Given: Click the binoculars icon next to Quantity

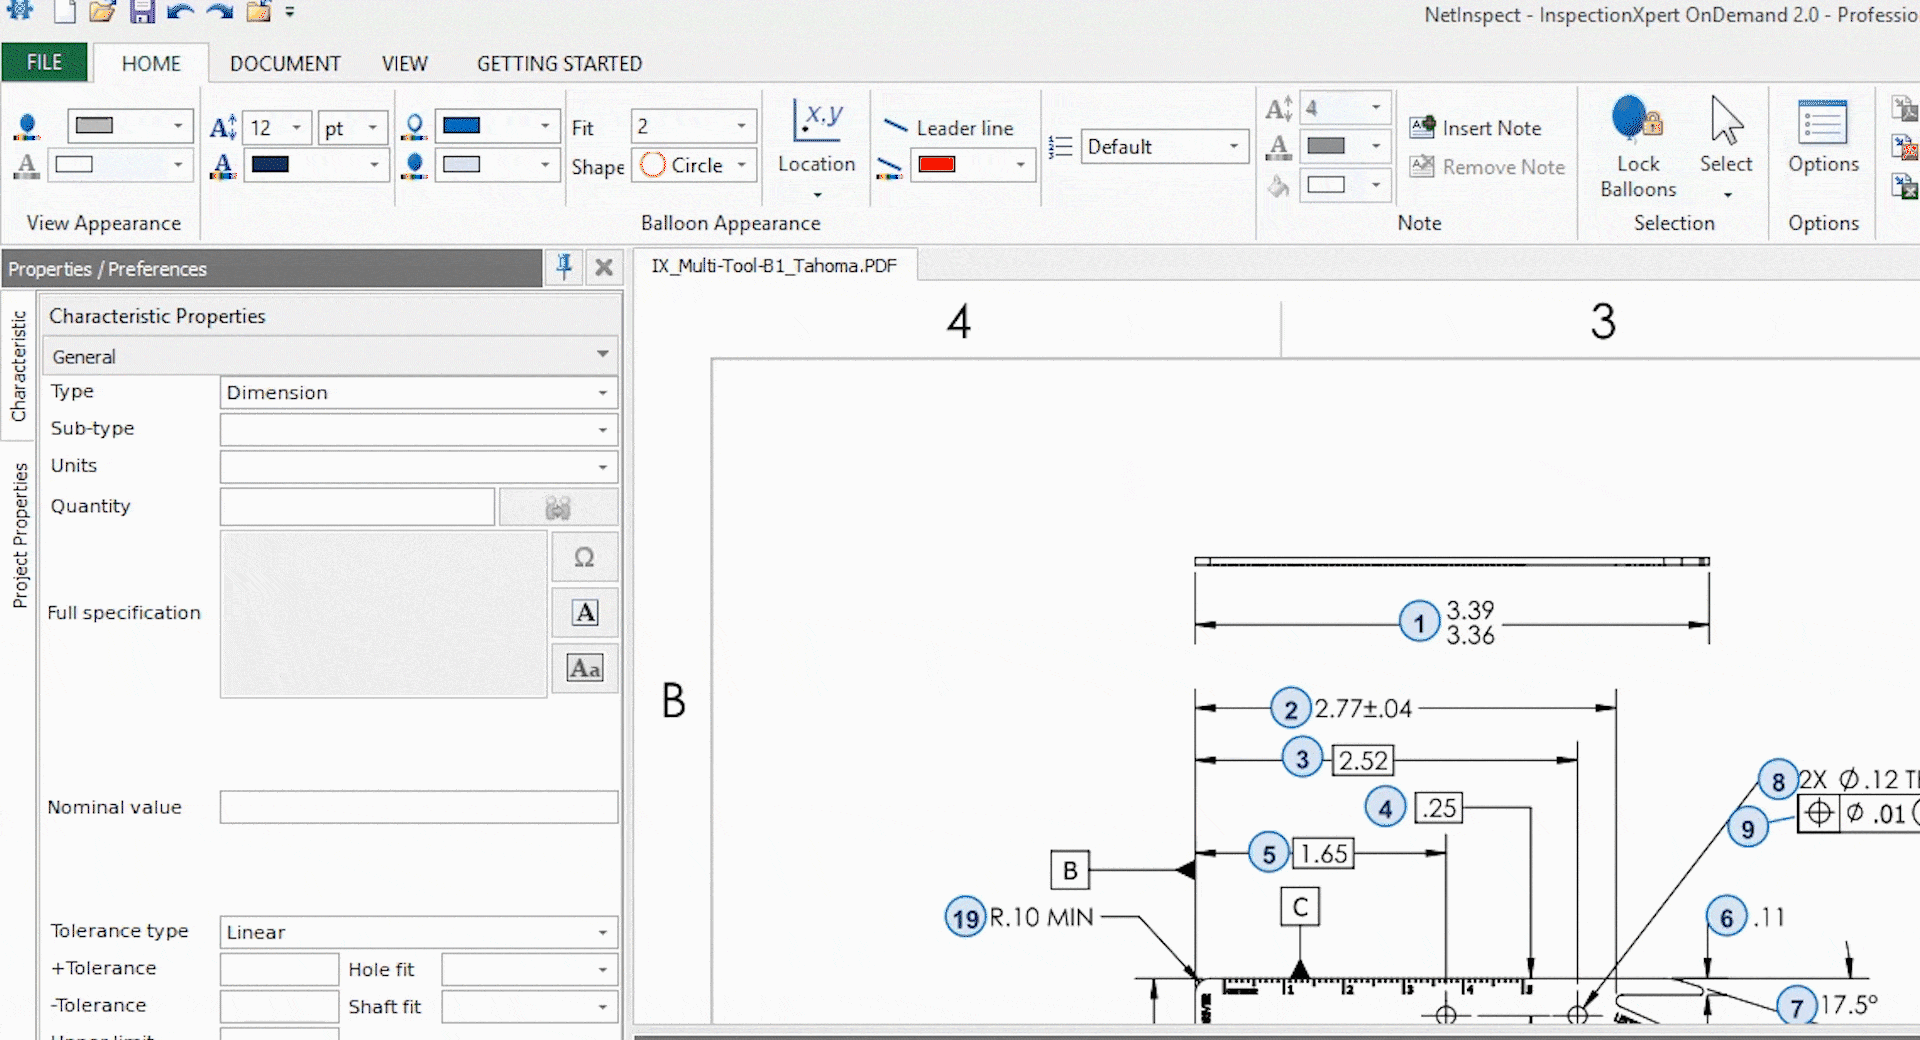Looking at the screenshot, I should click(558, 507).
